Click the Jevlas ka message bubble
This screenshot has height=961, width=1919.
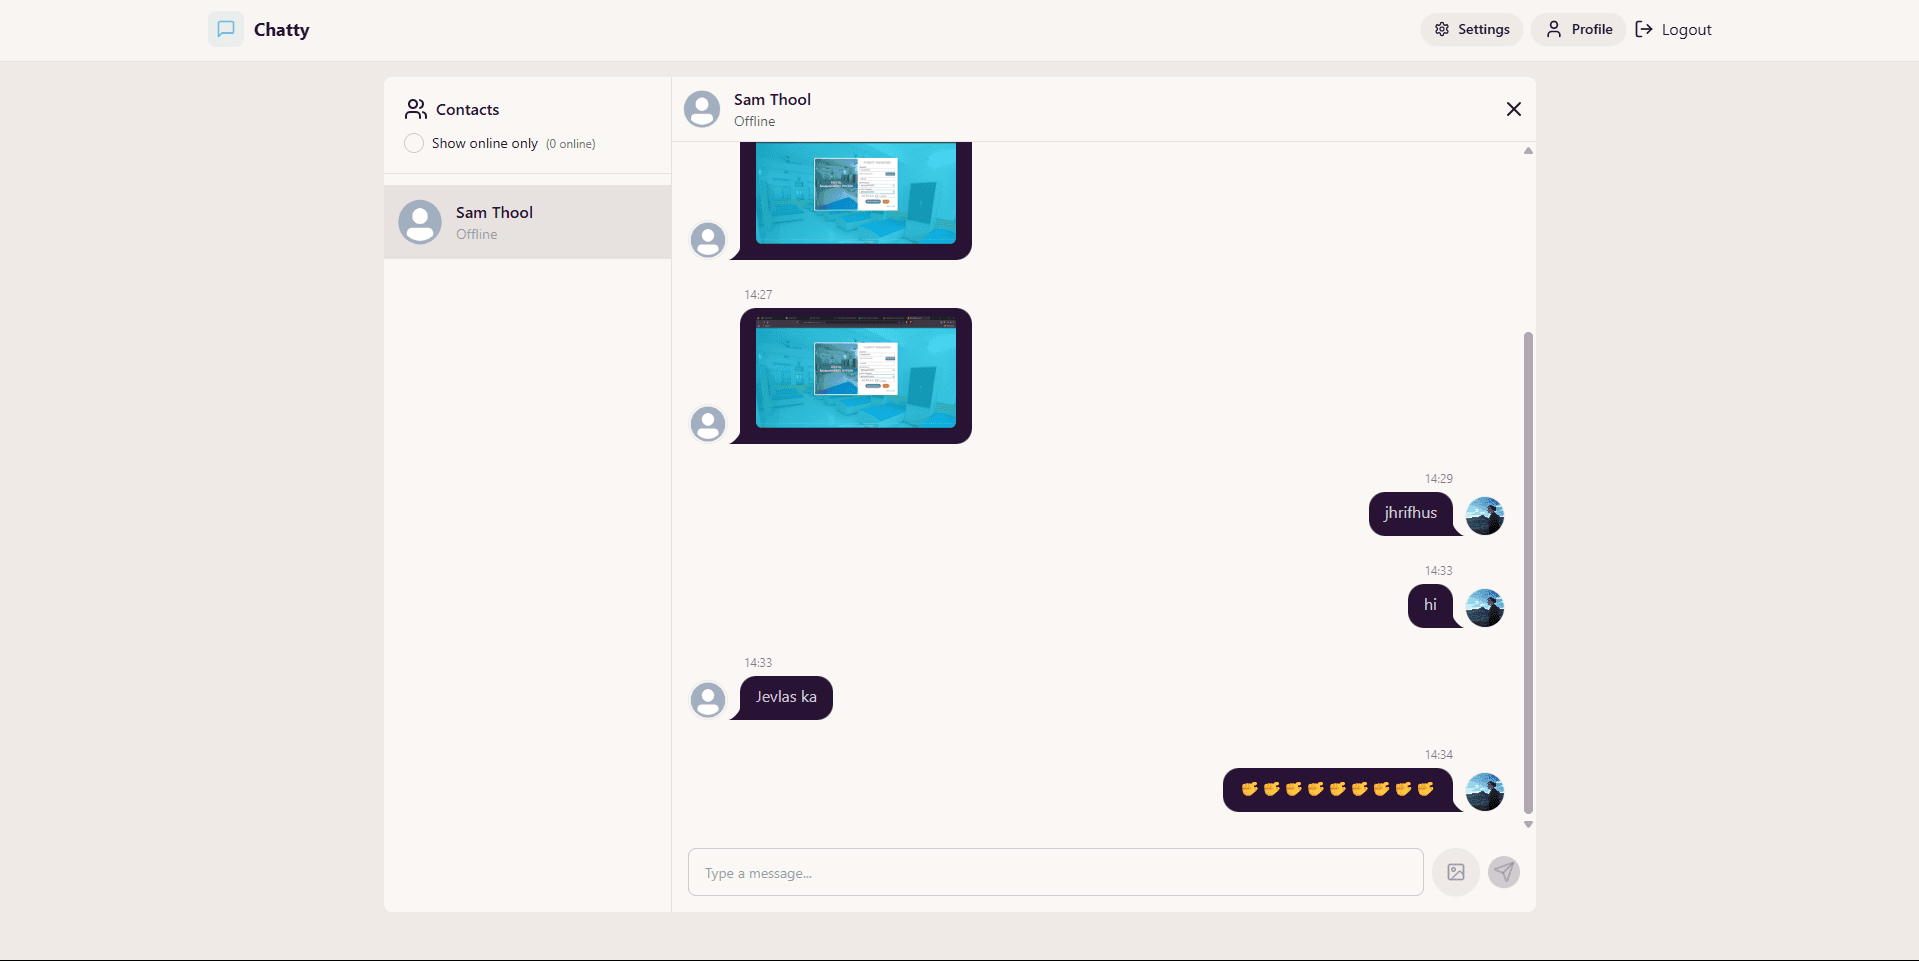point(785,697)
